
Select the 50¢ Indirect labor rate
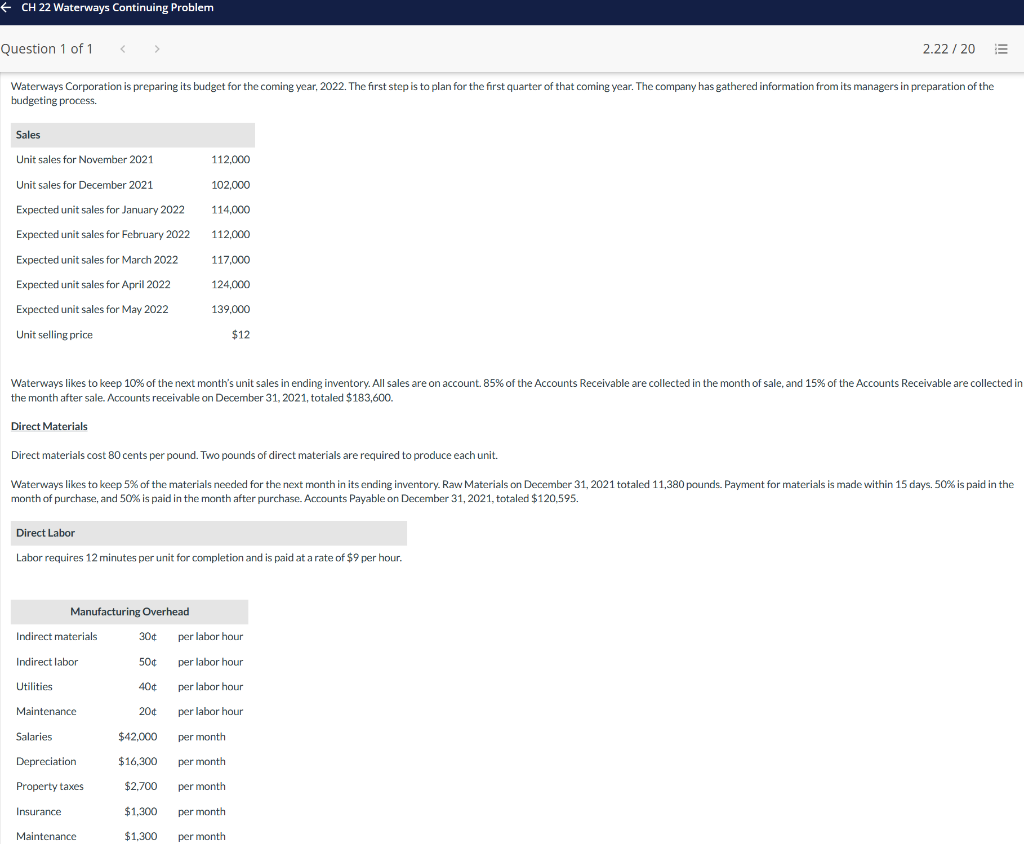coord(148,662)
